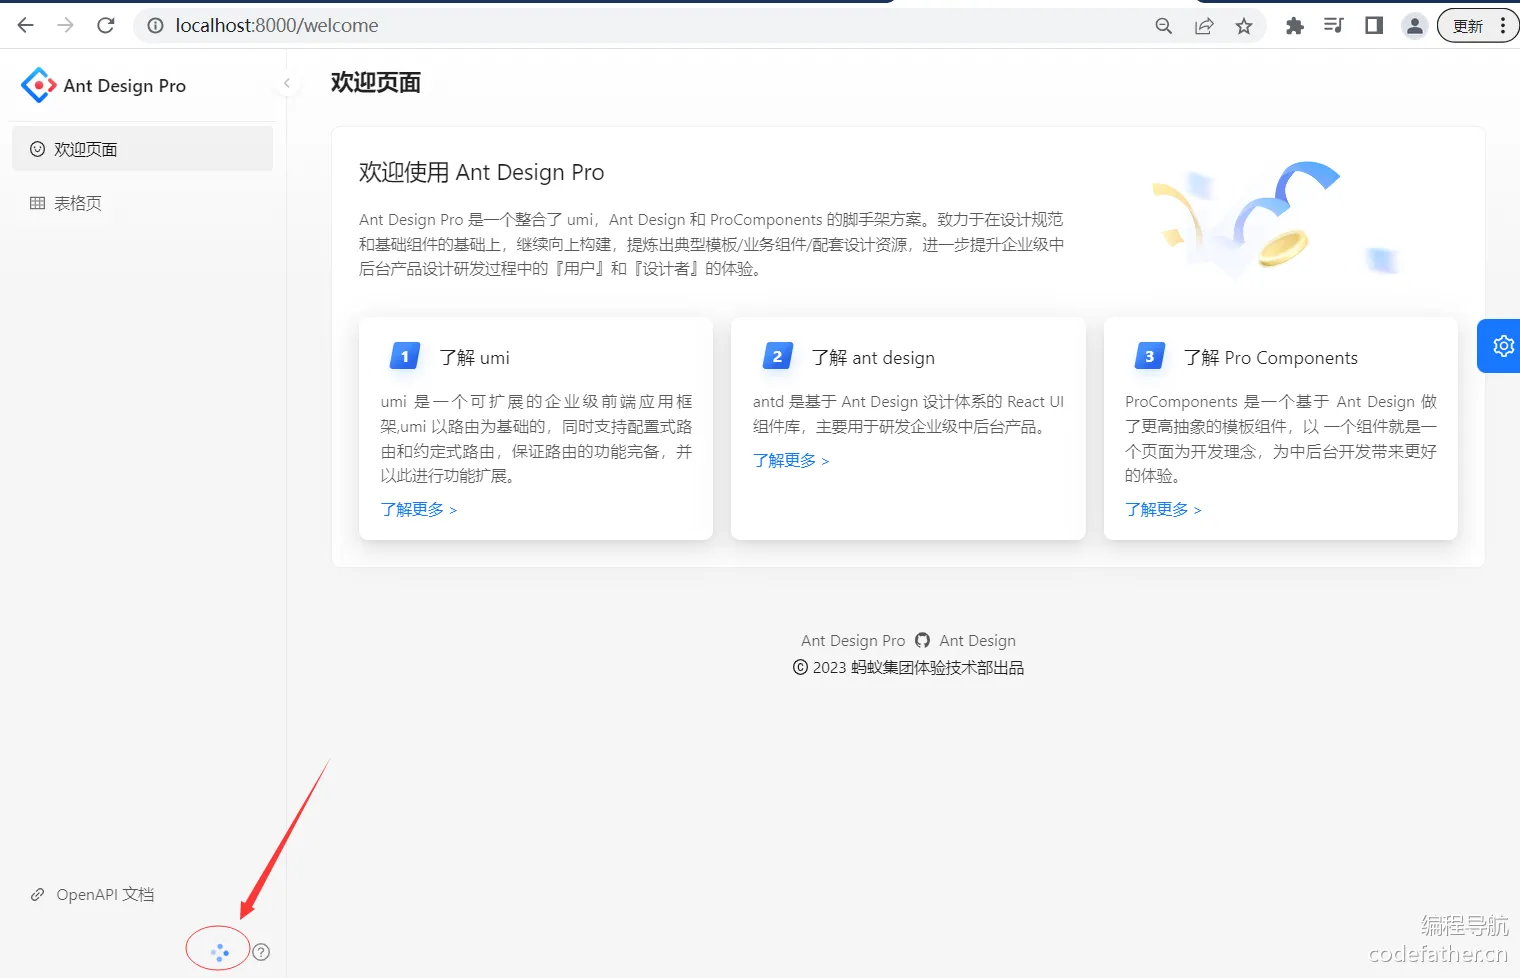The height and width of the screenshot is (978, 1520).
Task: Click the number 1 badge on umi card
Action: [404, 356]
